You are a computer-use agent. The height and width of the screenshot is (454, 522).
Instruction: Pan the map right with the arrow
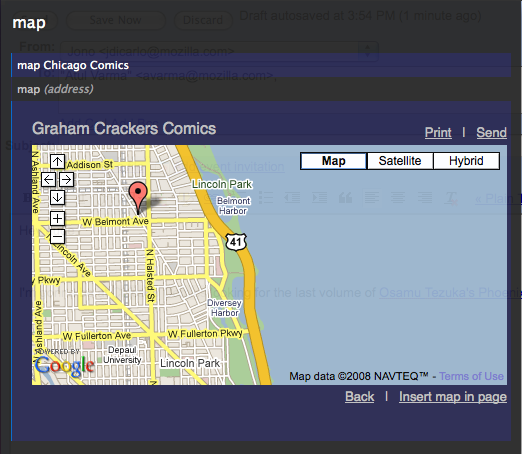coord(66,180)
